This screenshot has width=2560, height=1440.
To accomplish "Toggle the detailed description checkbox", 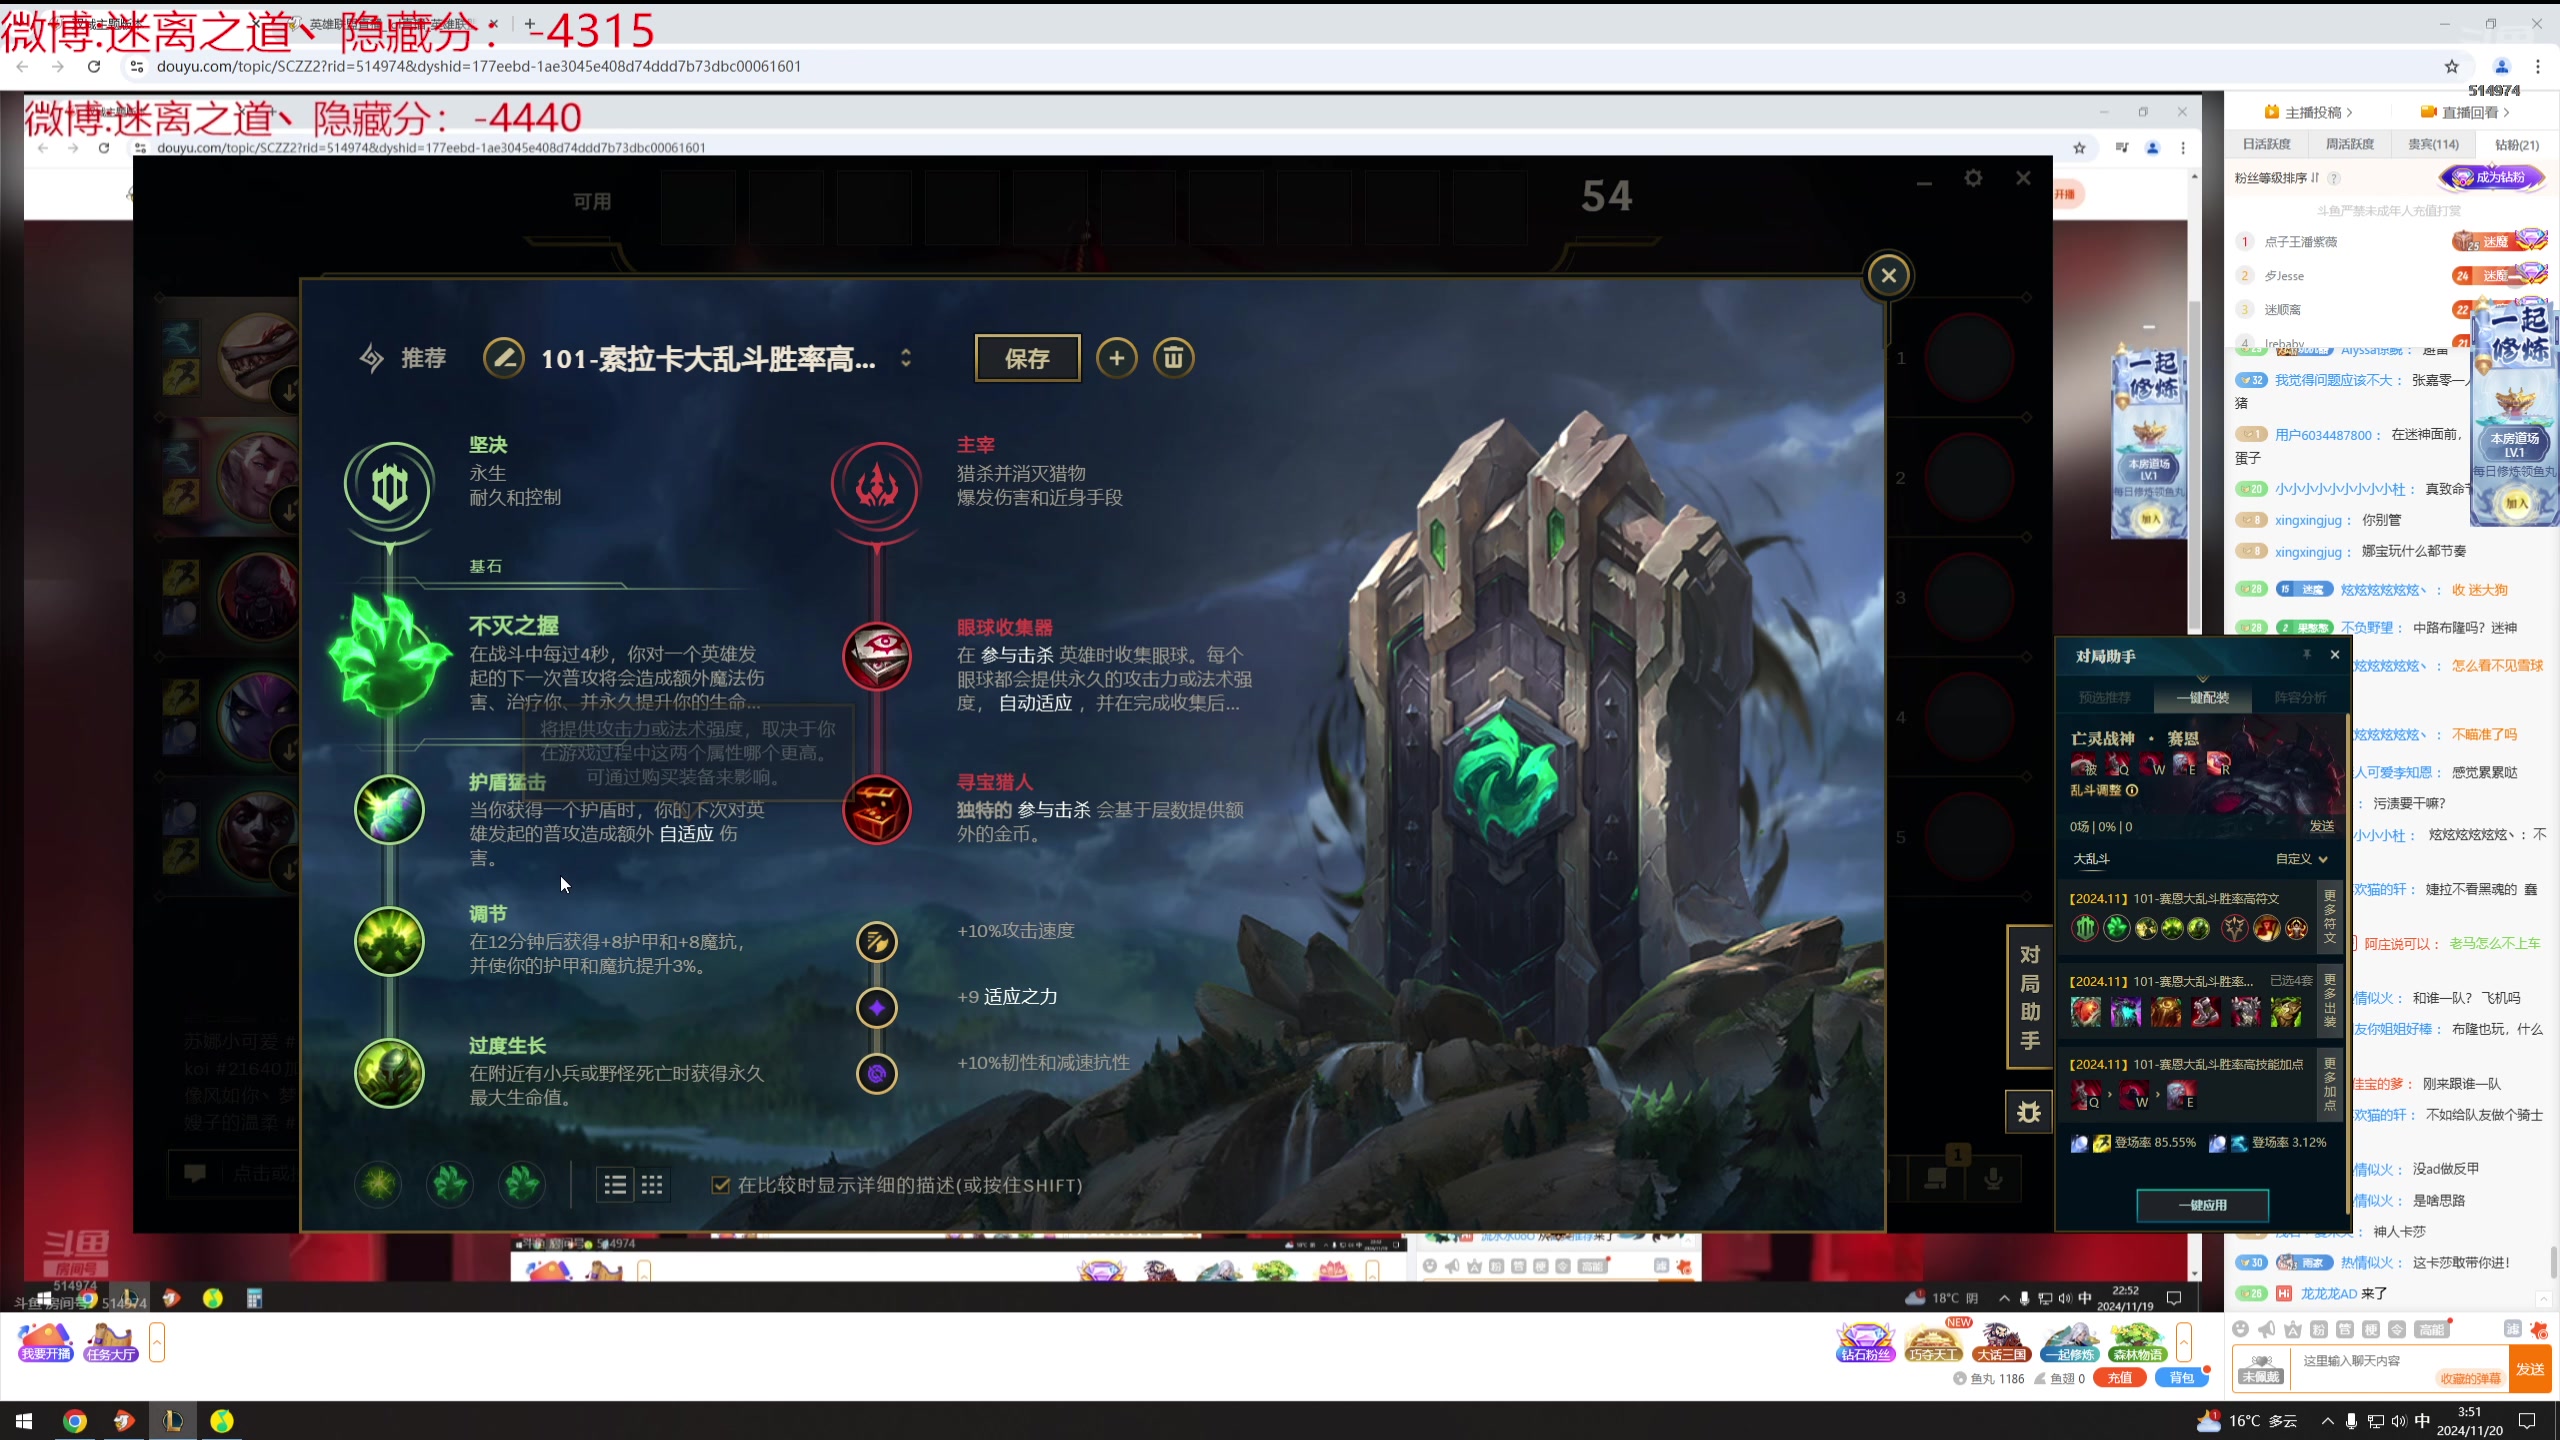I will 720,1185.
